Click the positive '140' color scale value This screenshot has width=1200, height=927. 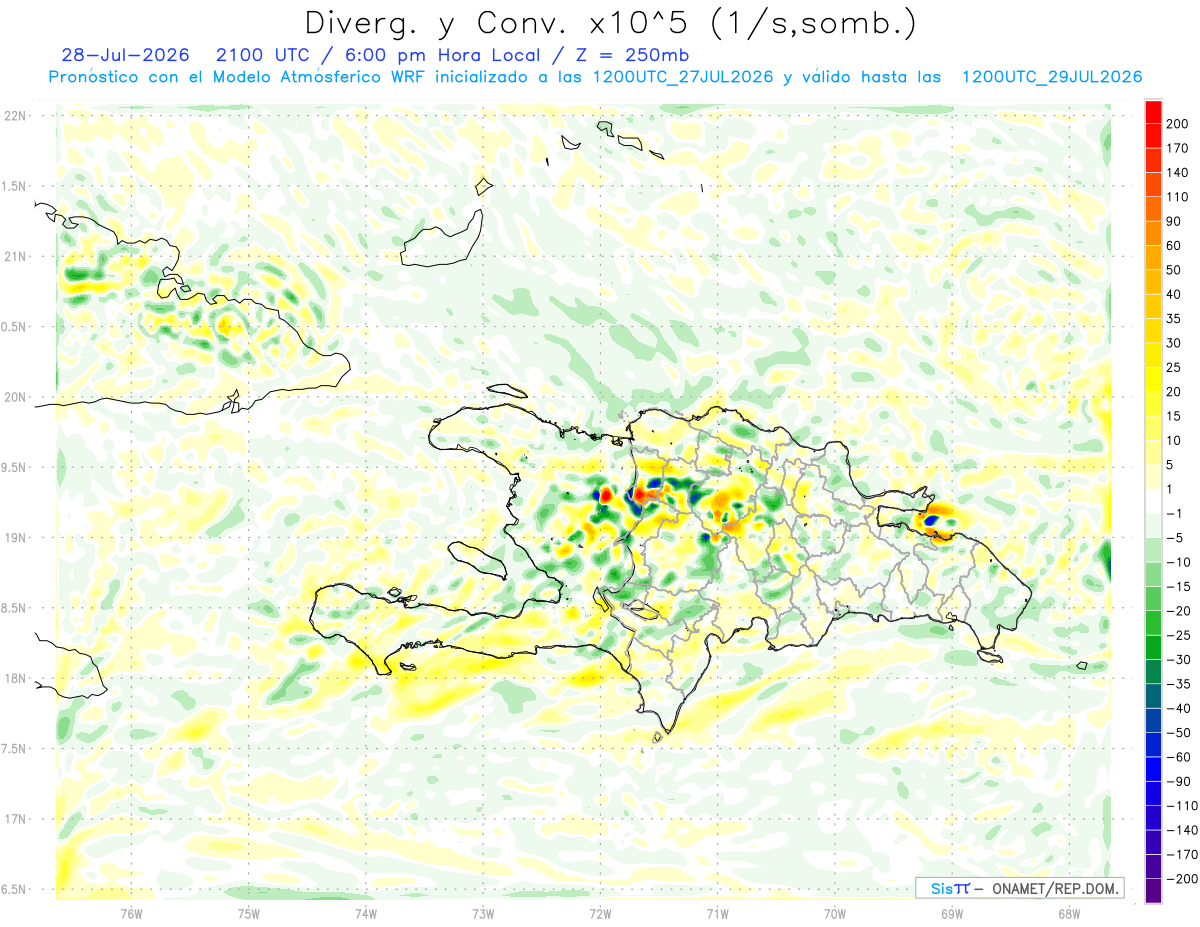tap(1178, 172)
